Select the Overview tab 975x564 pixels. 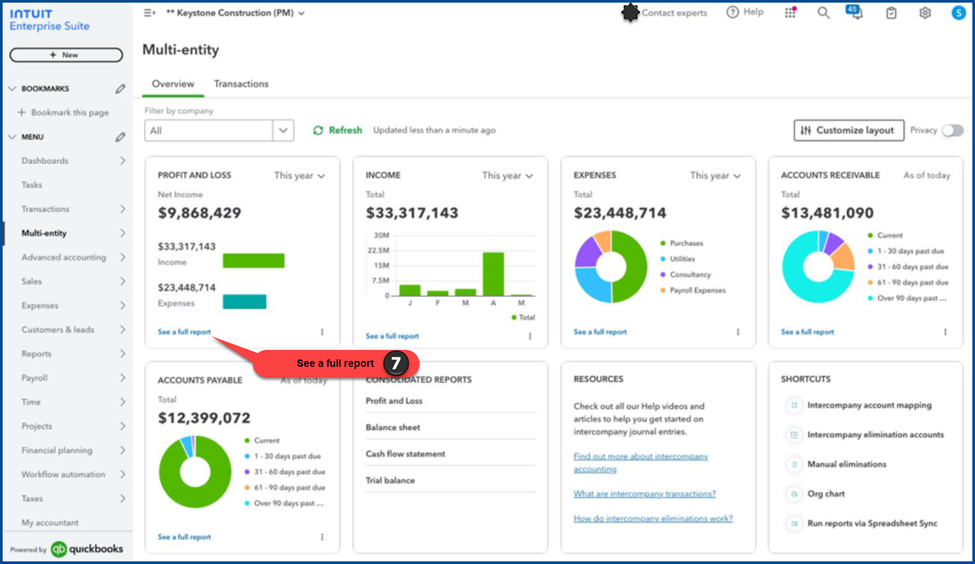click(173, 84)
